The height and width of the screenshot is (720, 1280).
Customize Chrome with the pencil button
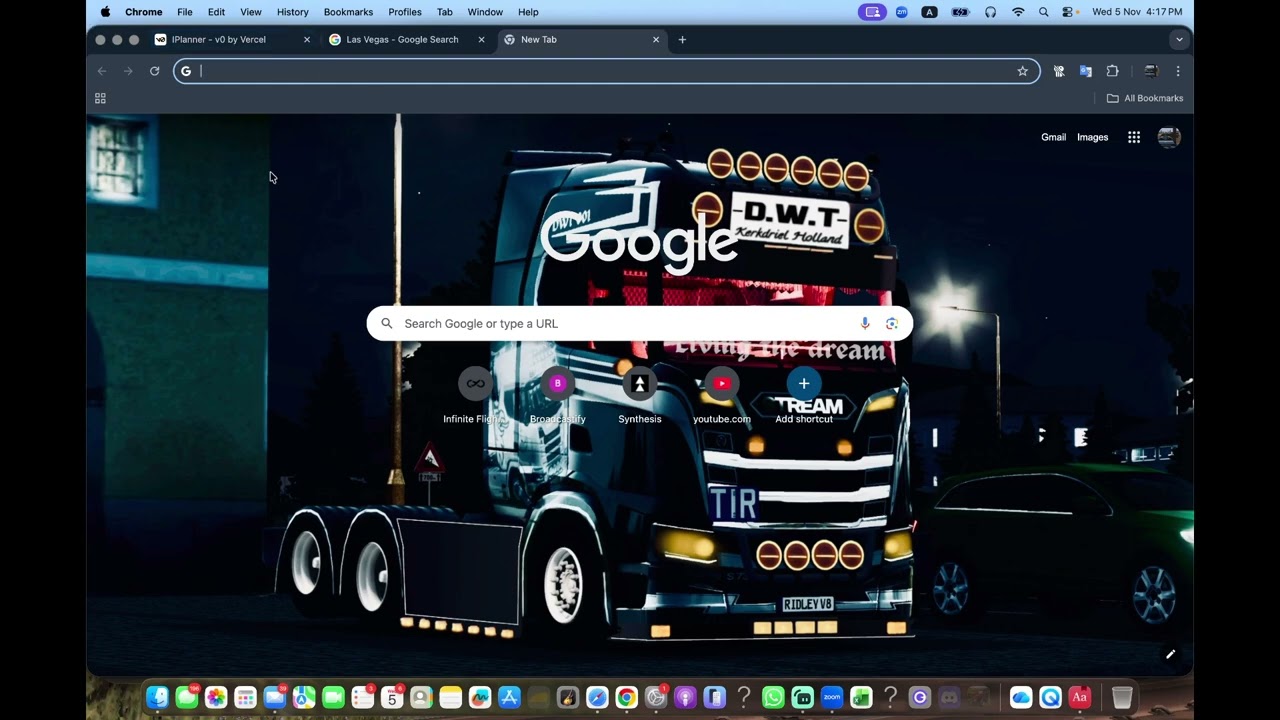point(1170,655)
